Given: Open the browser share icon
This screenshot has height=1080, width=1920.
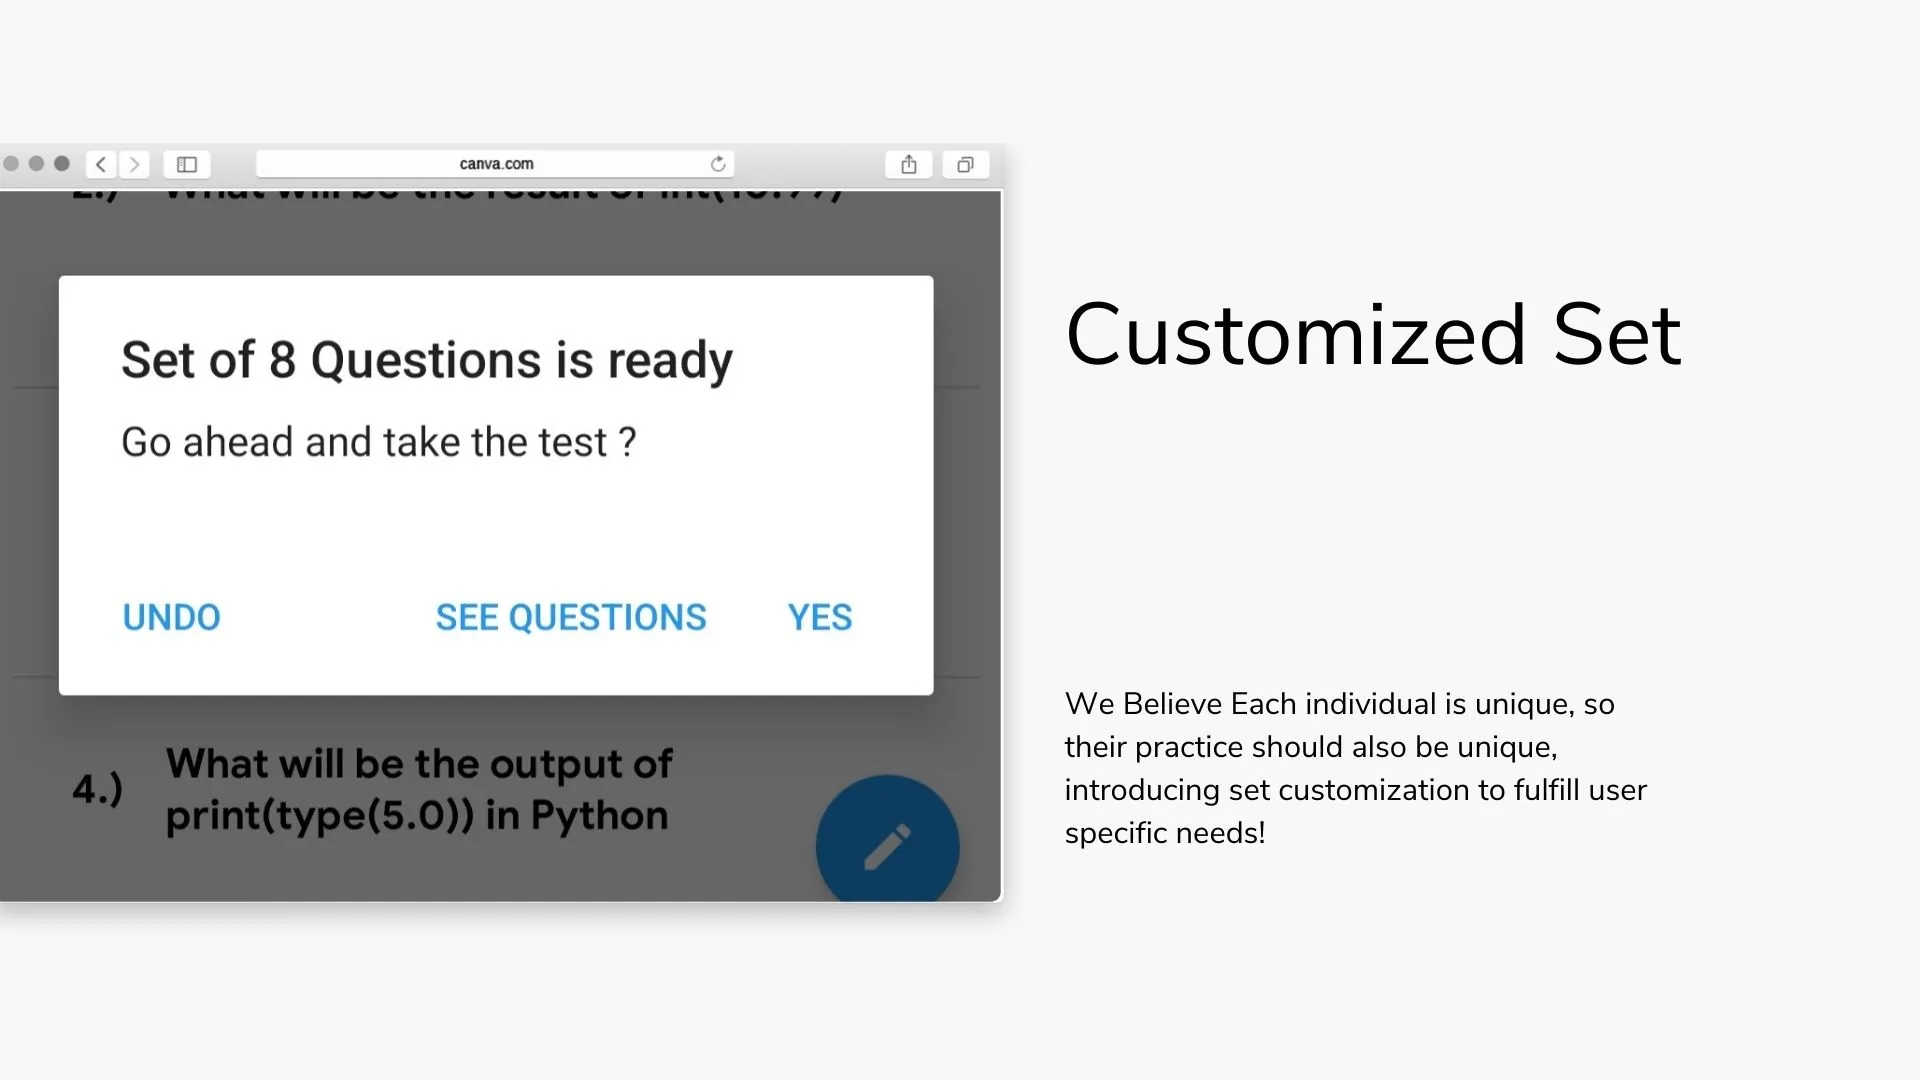Looking at the screenshot, I should (x=909, y=164).
